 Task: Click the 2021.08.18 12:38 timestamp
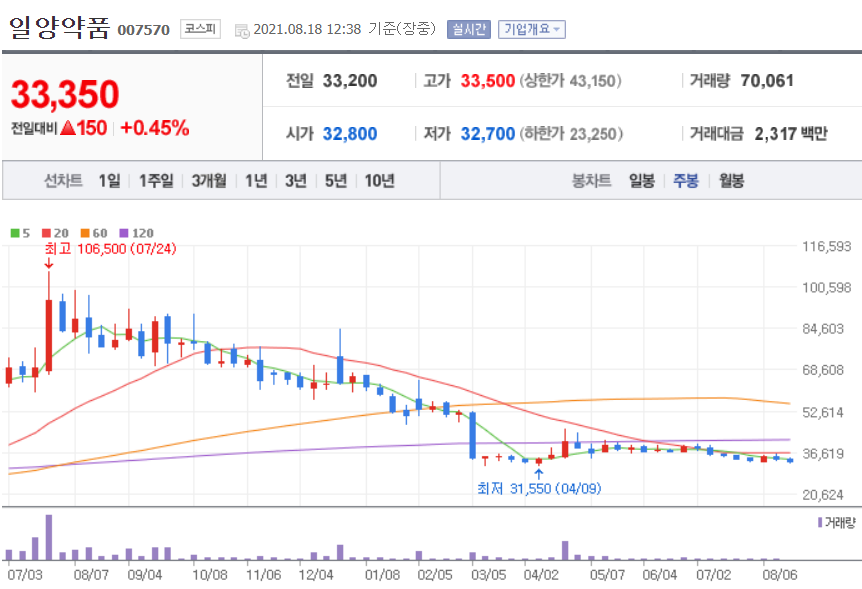point(307,29)
